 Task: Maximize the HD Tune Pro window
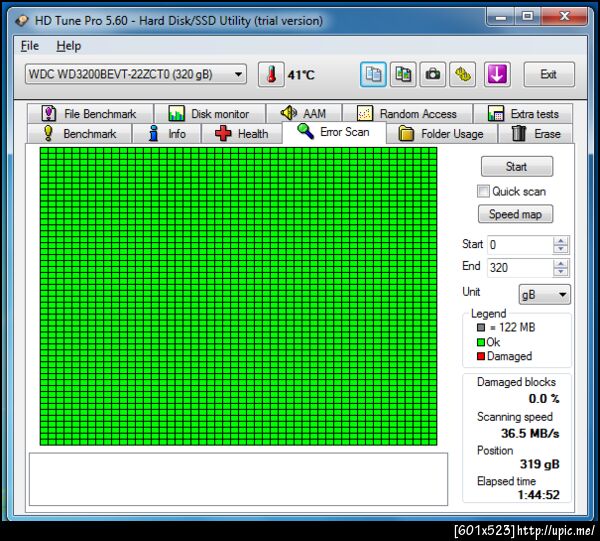click(x=528, y=16)
